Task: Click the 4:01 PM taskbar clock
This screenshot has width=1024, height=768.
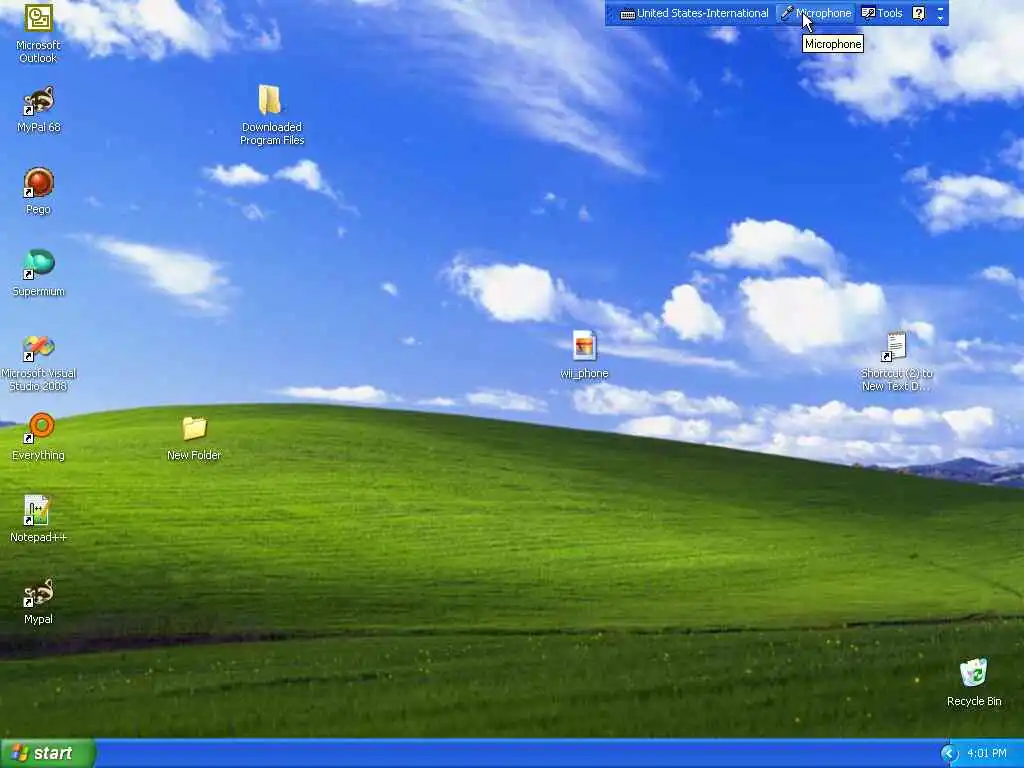Action: tap(987, 754)
